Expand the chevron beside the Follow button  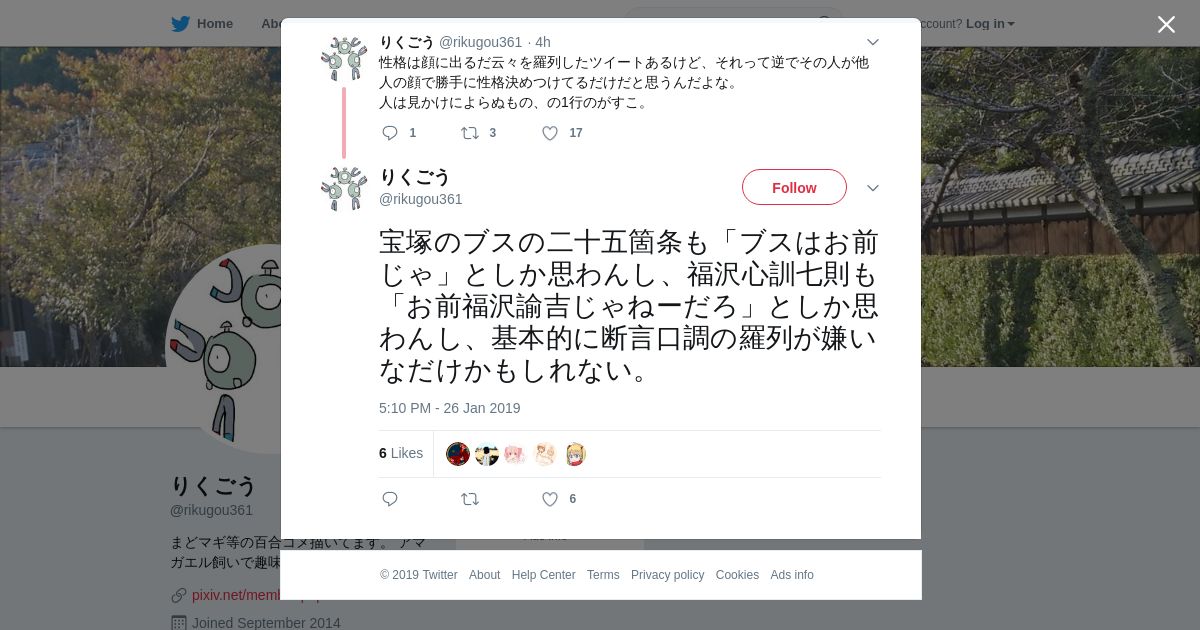coord(872,188)
